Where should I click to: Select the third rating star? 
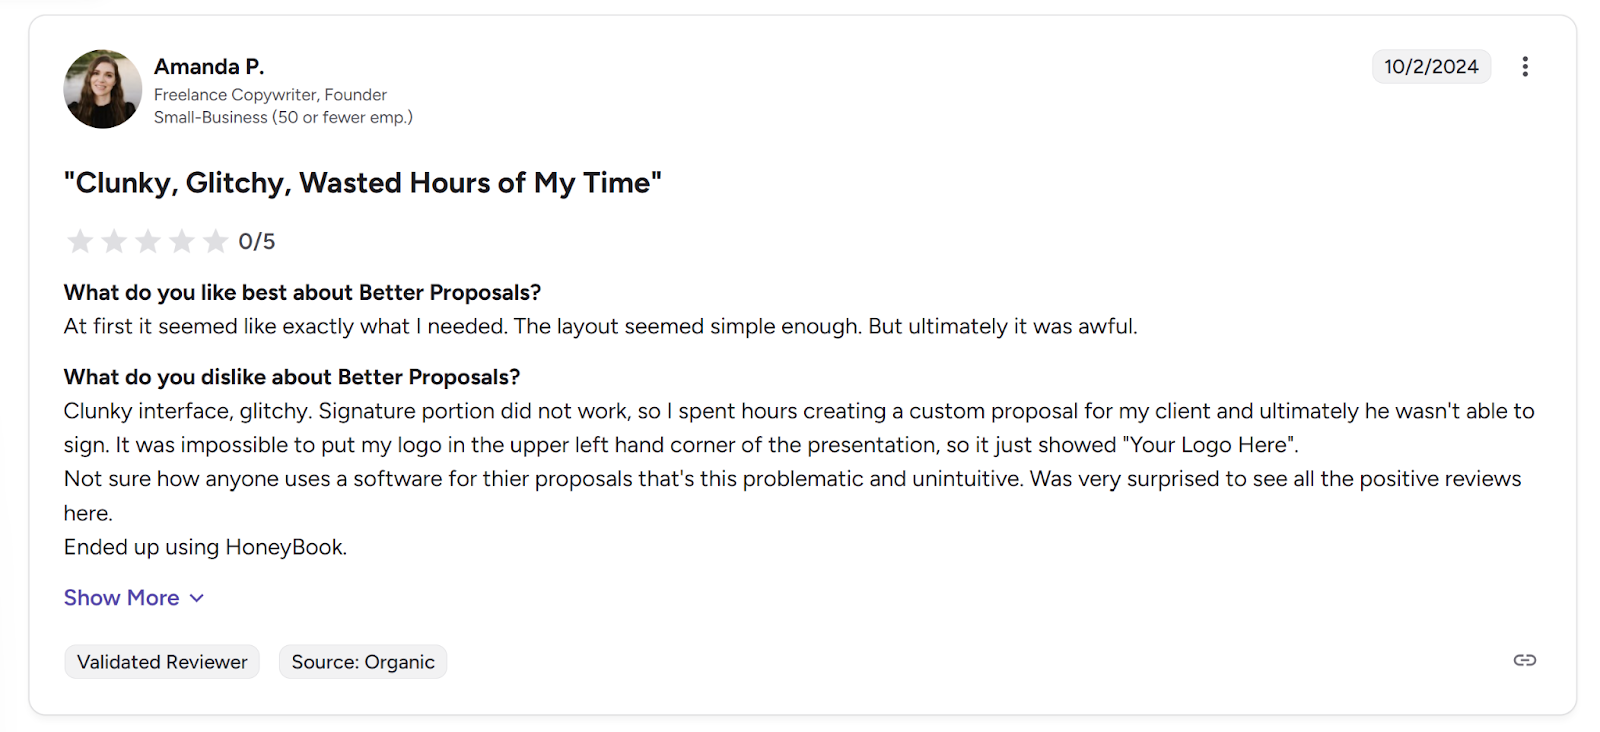[148, 241]
